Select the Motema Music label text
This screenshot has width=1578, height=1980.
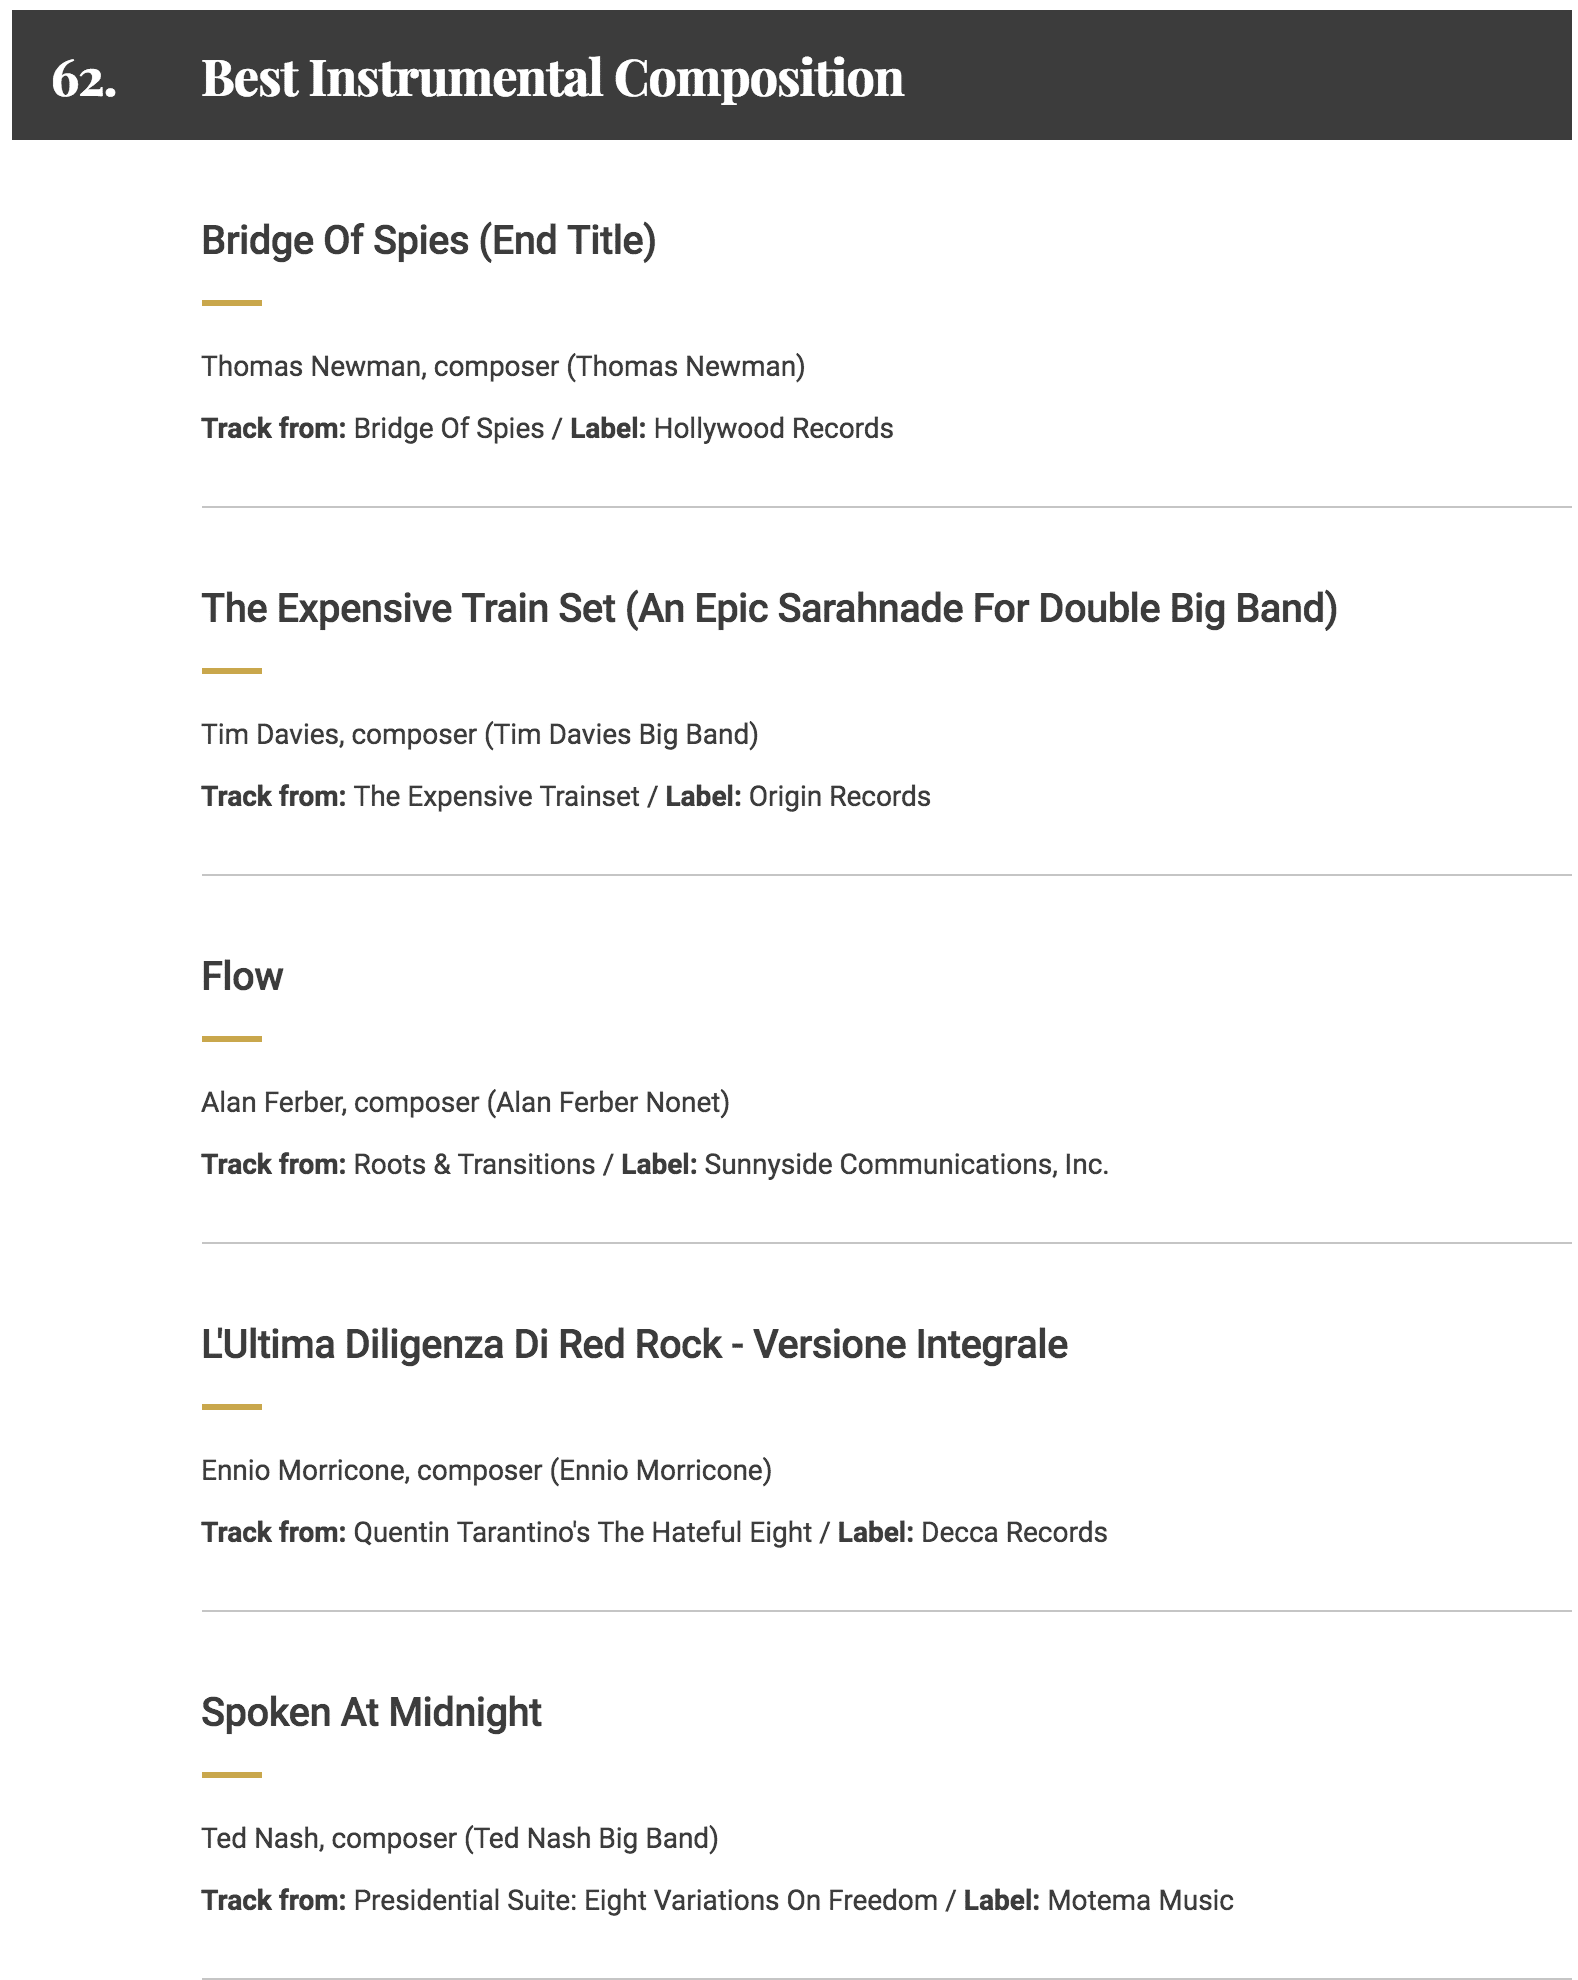[1140, 1901]
